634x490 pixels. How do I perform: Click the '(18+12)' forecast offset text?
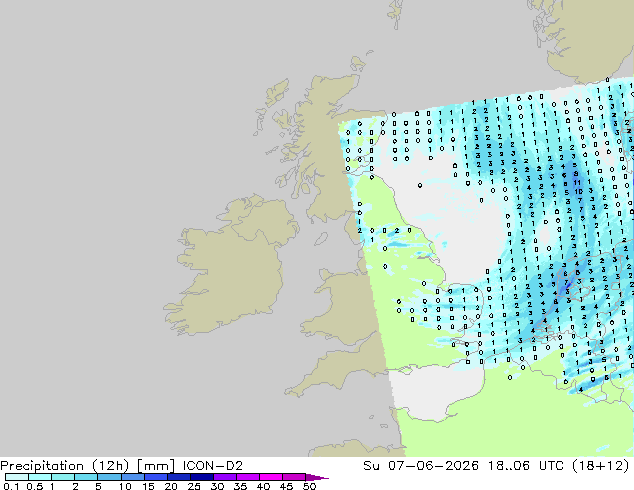[601, 466]
